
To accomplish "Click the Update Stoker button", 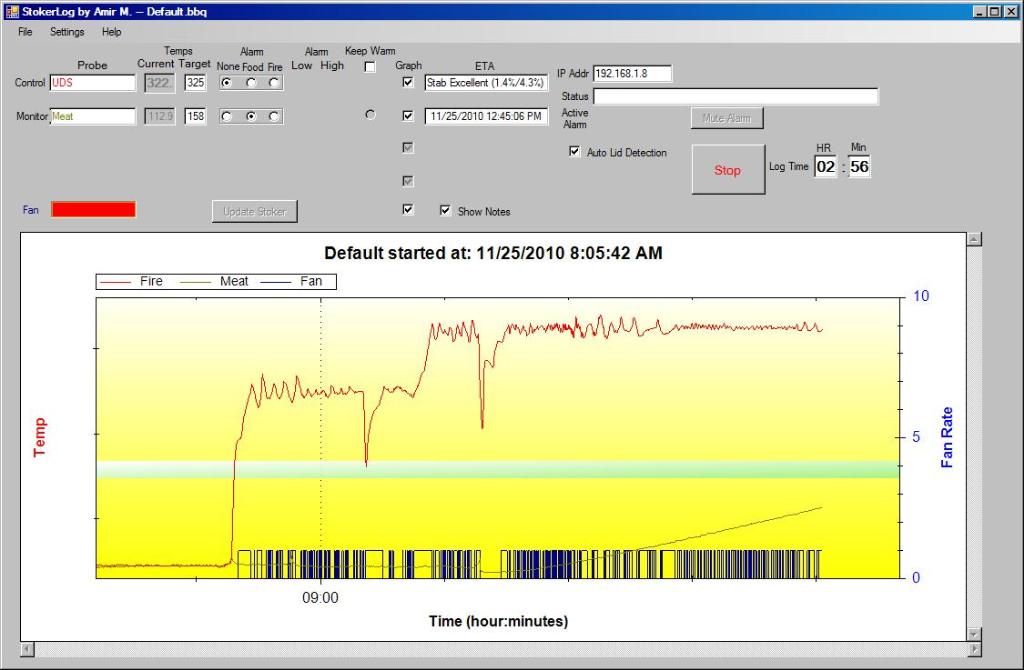I will click(255, 211).
